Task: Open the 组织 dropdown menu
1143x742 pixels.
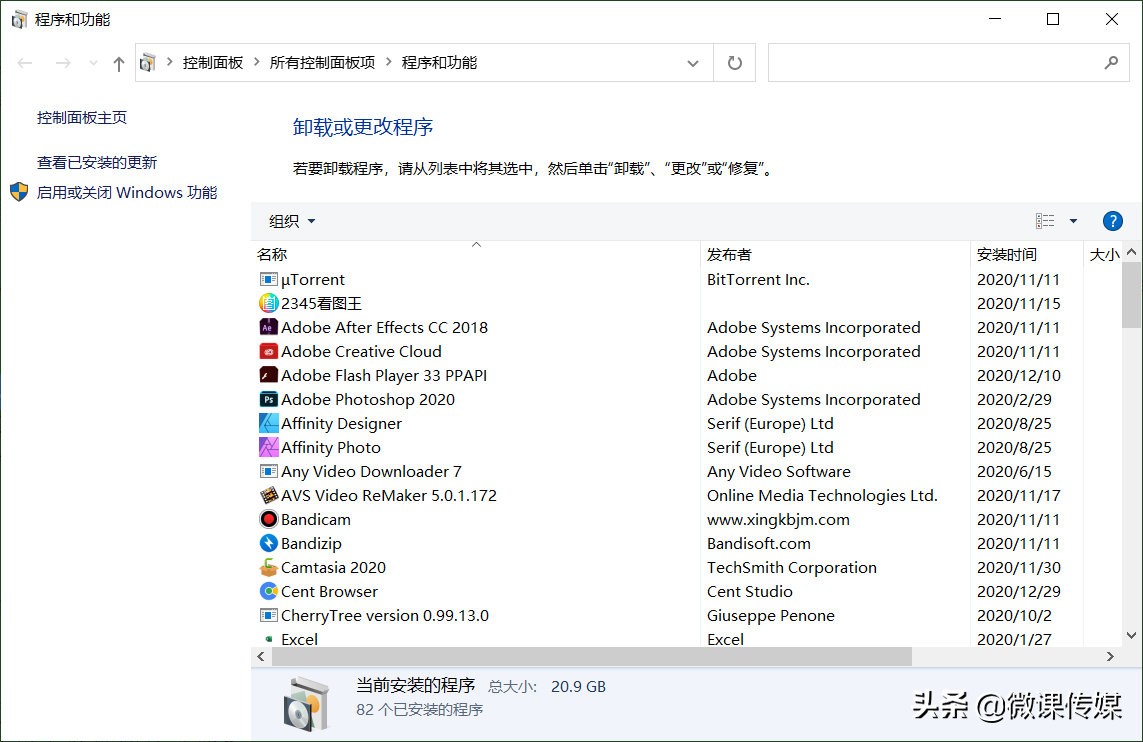Action: pyautogui.click(x=290, y=221)
